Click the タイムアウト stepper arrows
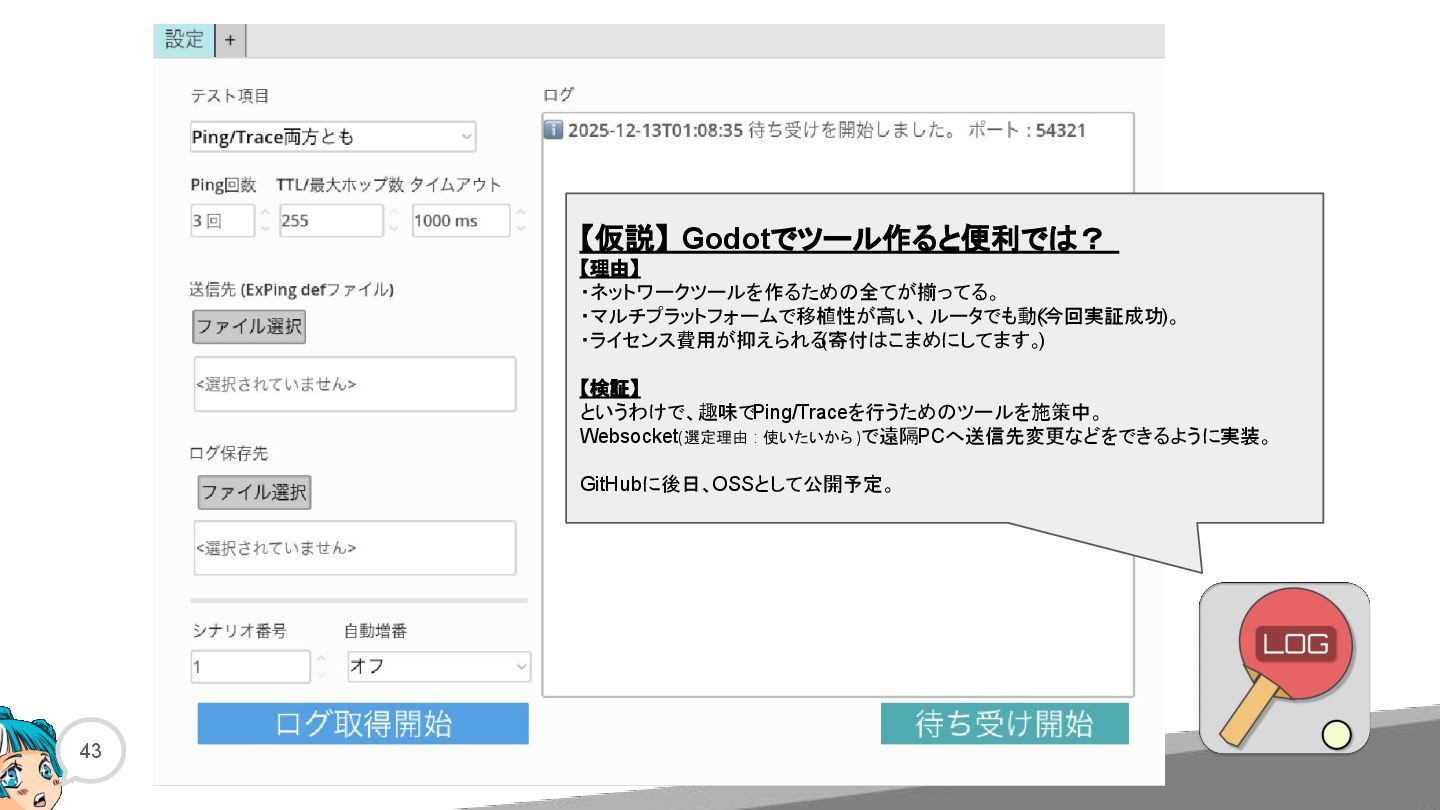The height and width of the screenshot is (810, 1440). coord(521,221)
